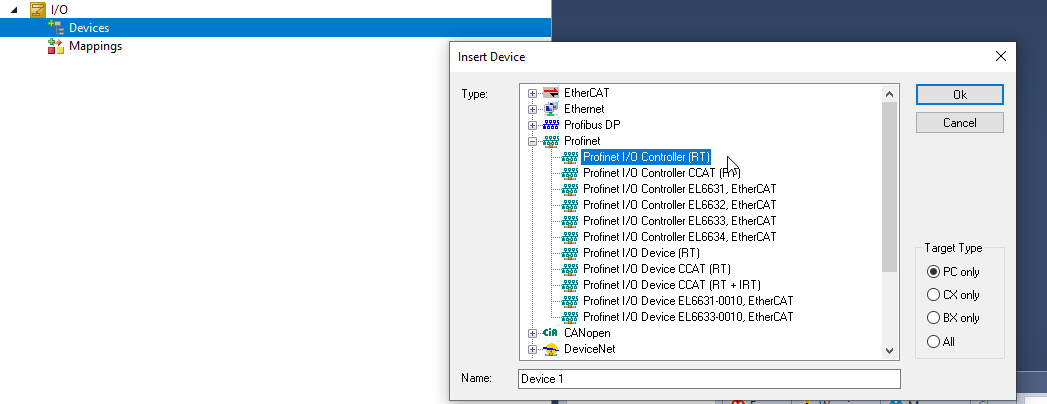Click the CANopen icon in list
The width and height of the screenshot is (1047, 404).
click(x=550, y=333)
